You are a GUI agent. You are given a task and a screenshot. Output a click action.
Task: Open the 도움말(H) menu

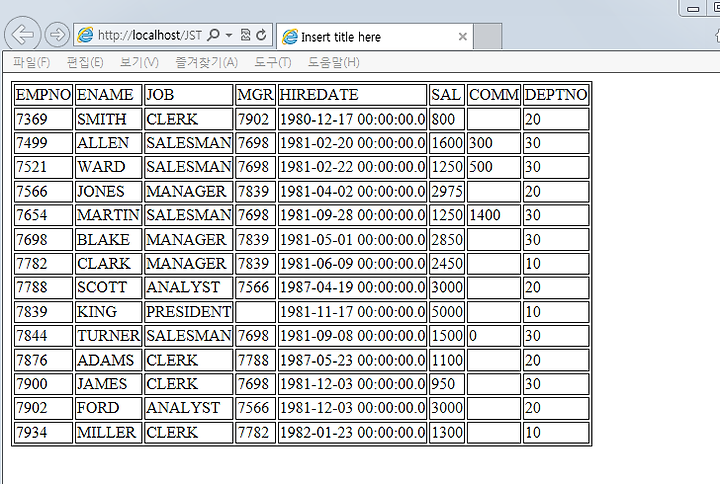coord(333,62)
